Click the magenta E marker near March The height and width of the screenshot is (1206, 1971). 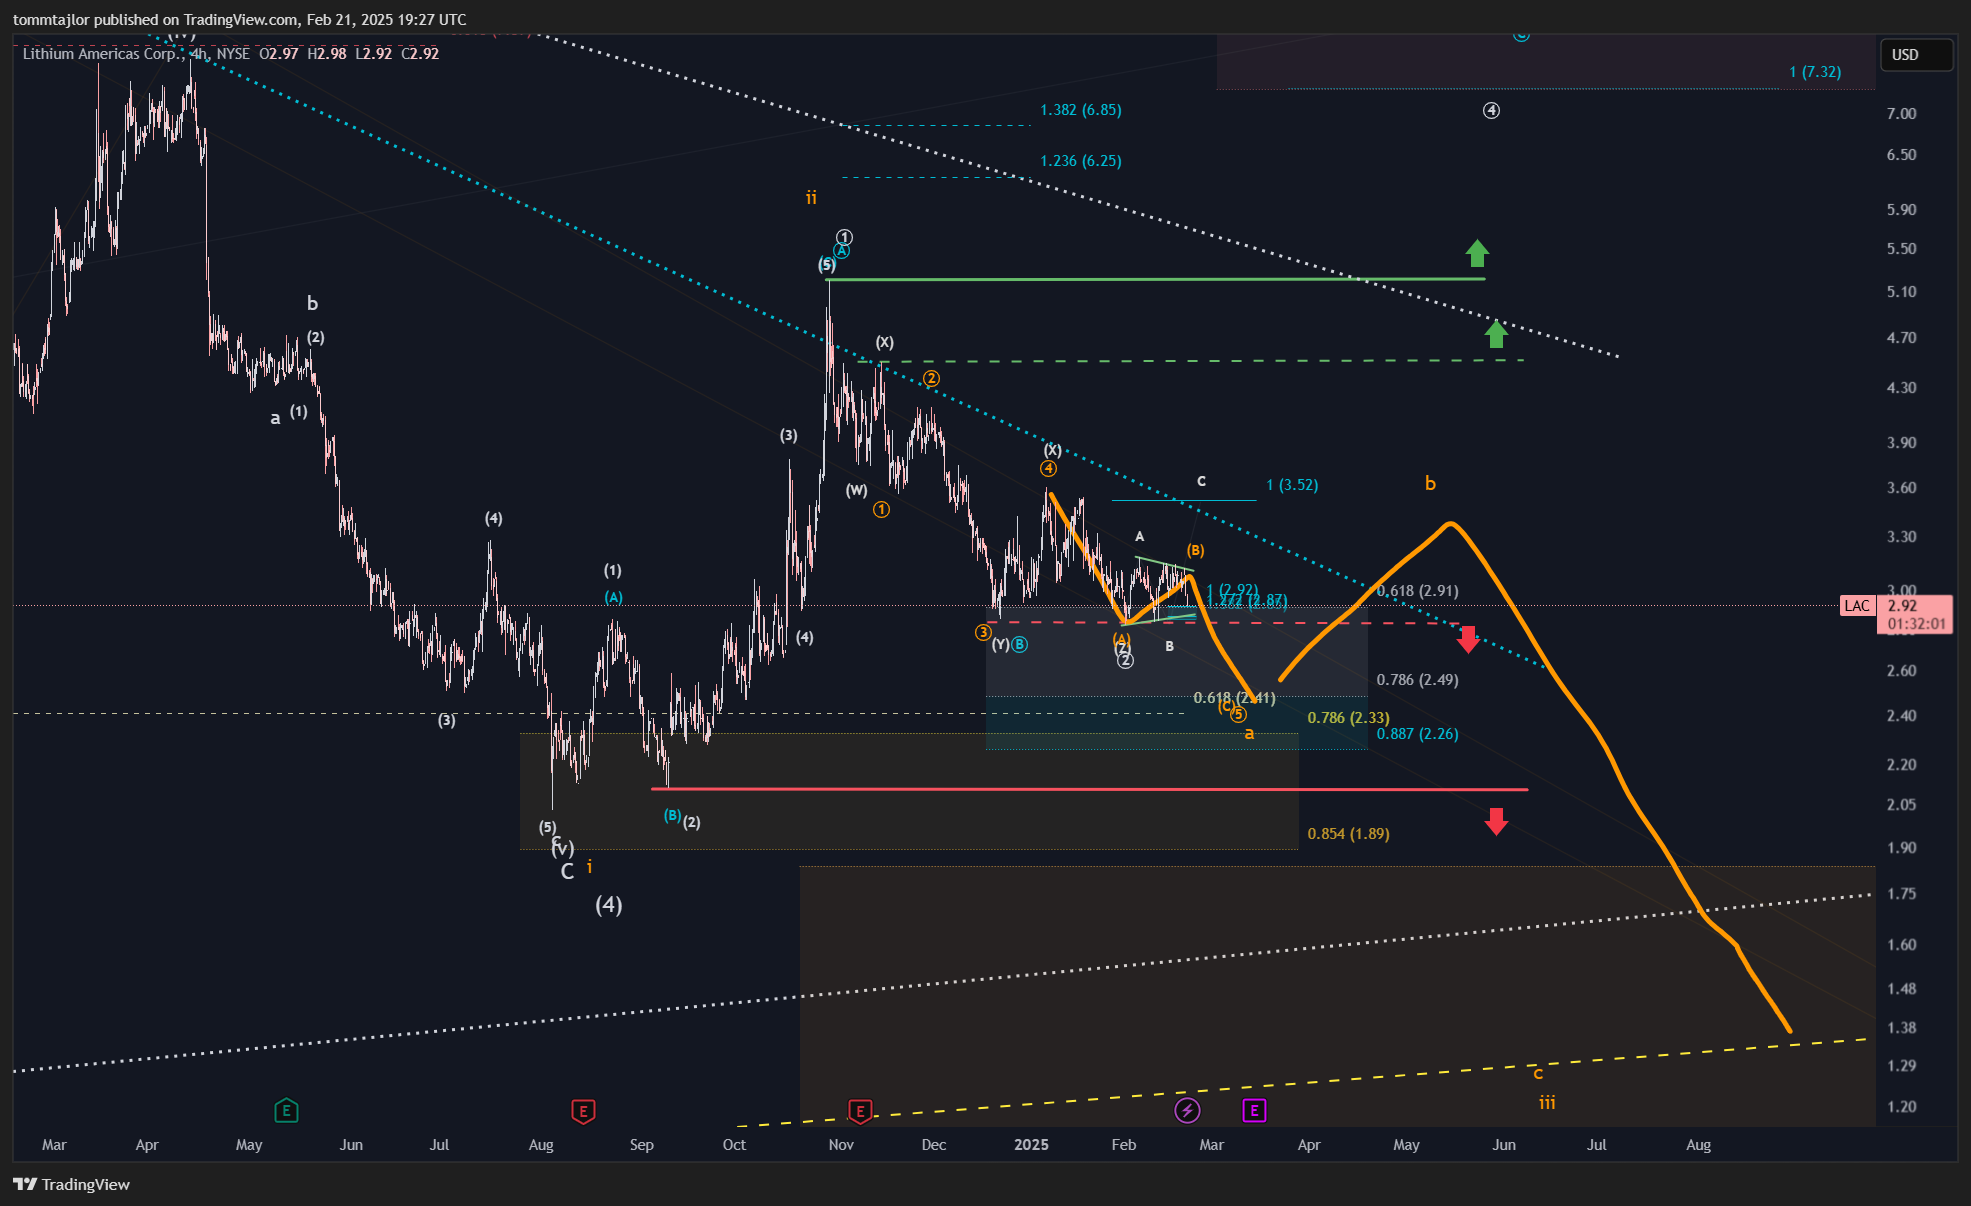coord(1254,1110)
